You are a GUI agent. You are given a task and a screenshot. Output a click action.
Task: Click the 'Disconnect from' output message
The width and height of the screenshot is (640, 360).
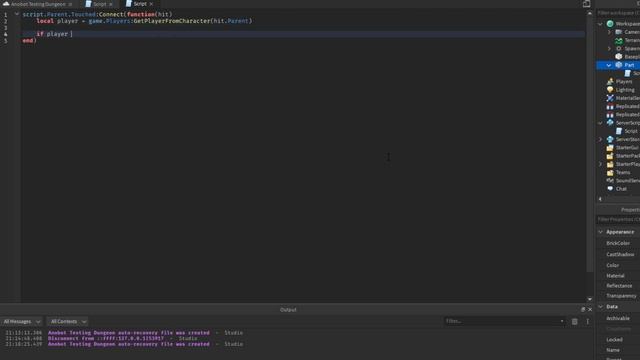(106, 338)
